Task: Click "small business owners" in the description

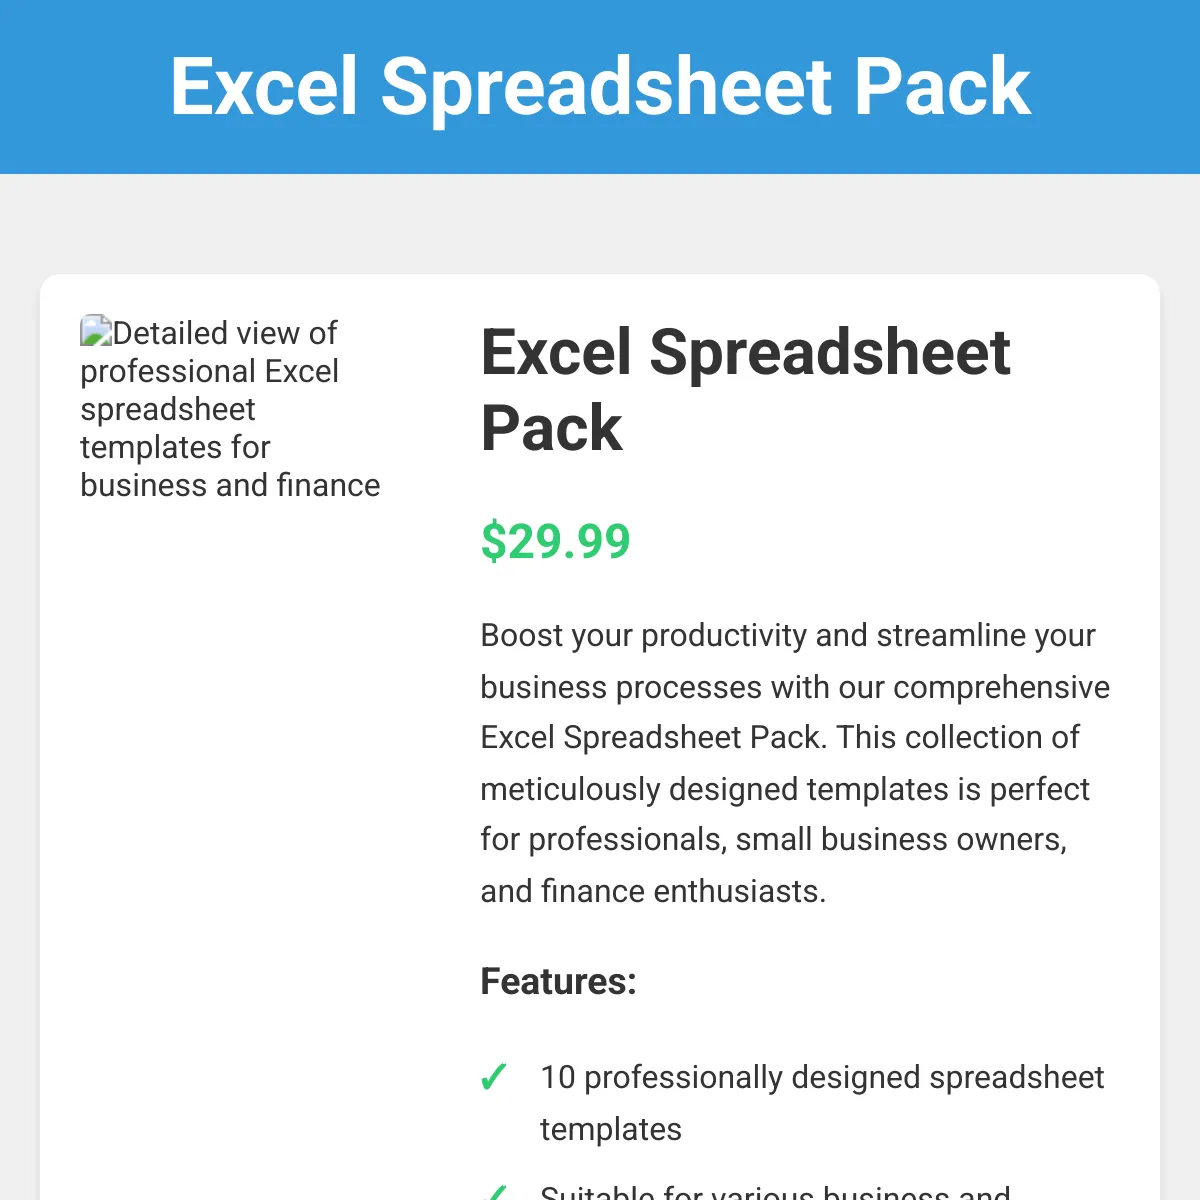Action: tap(900, 840)
